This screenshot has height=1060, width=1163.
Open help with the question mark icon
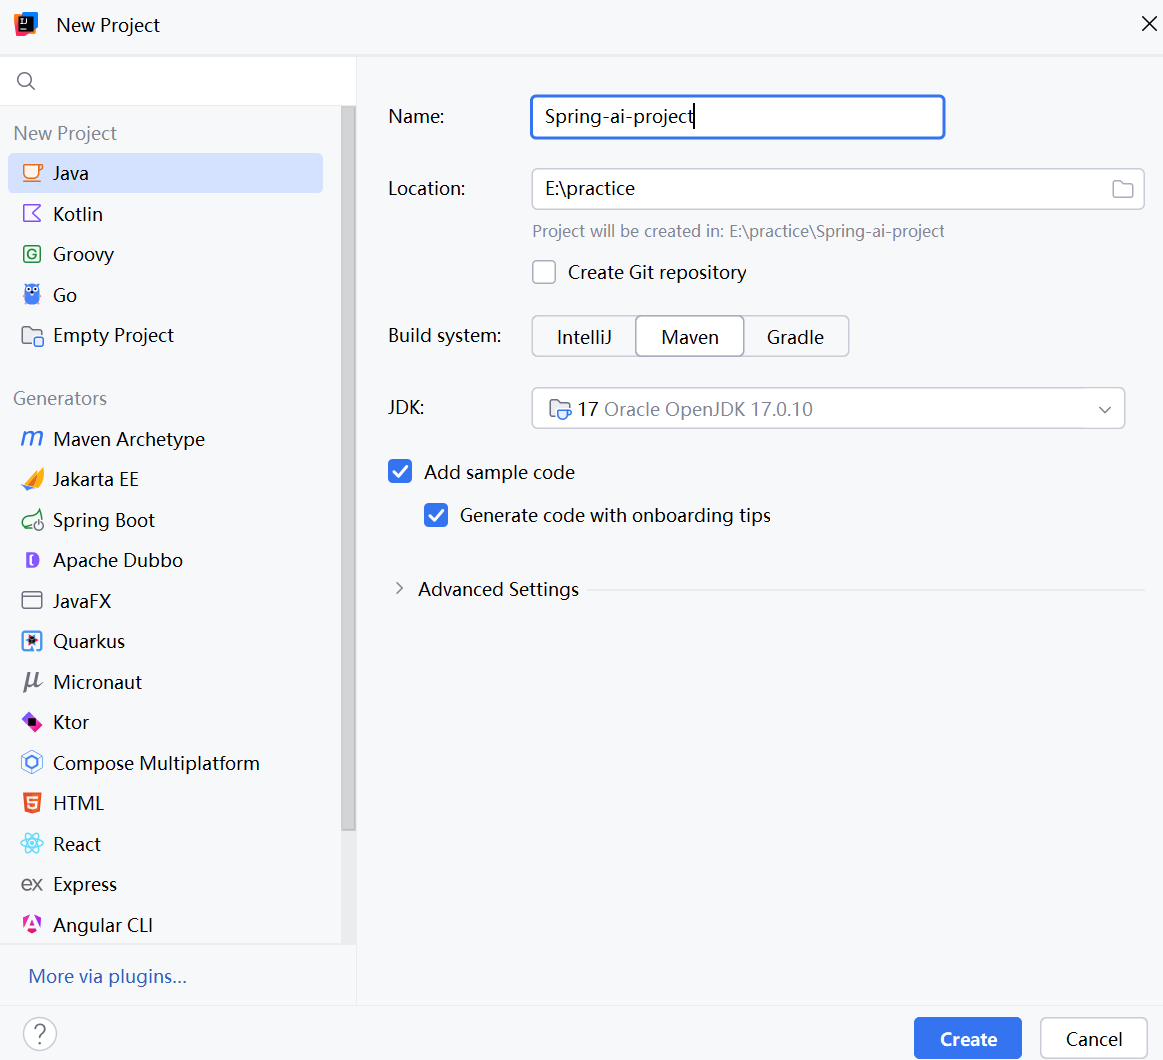pyautogui.click(x=40, y=1033)
